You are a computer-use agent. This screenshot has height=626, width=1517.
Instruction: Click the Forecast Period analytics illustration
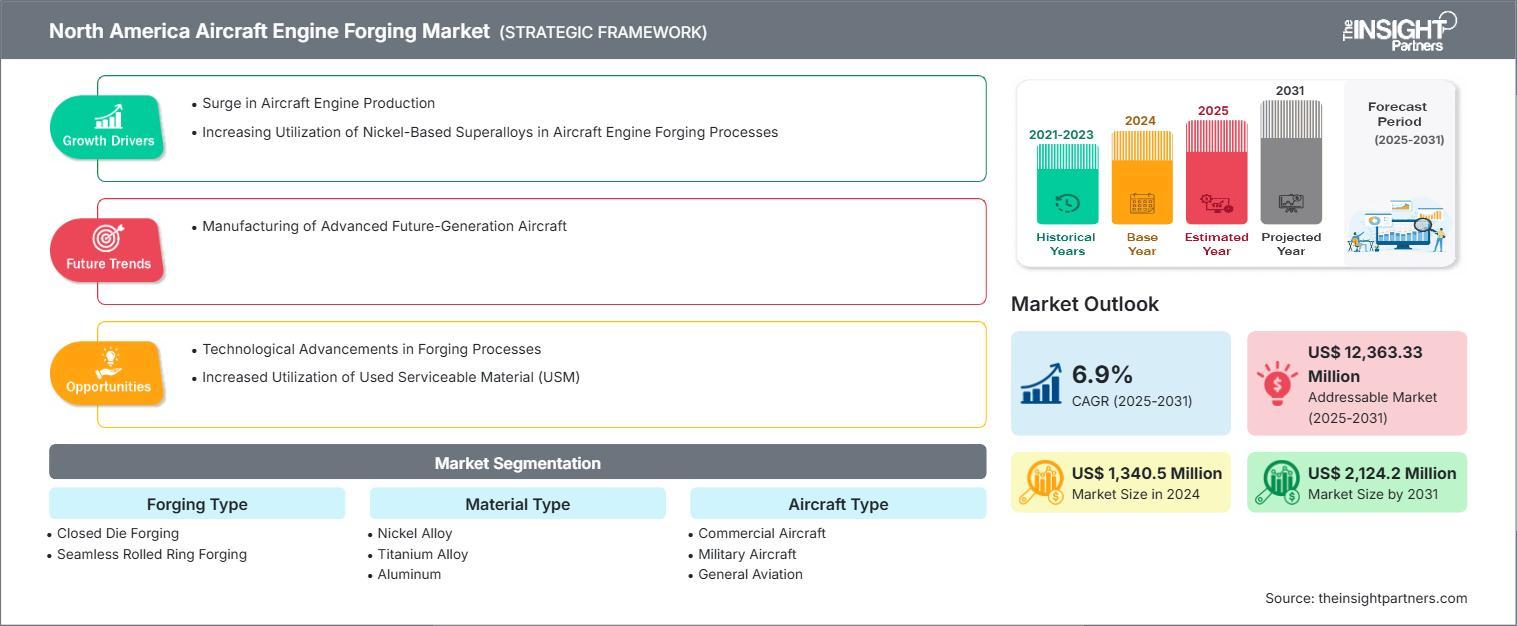(x=1397, y=226)
